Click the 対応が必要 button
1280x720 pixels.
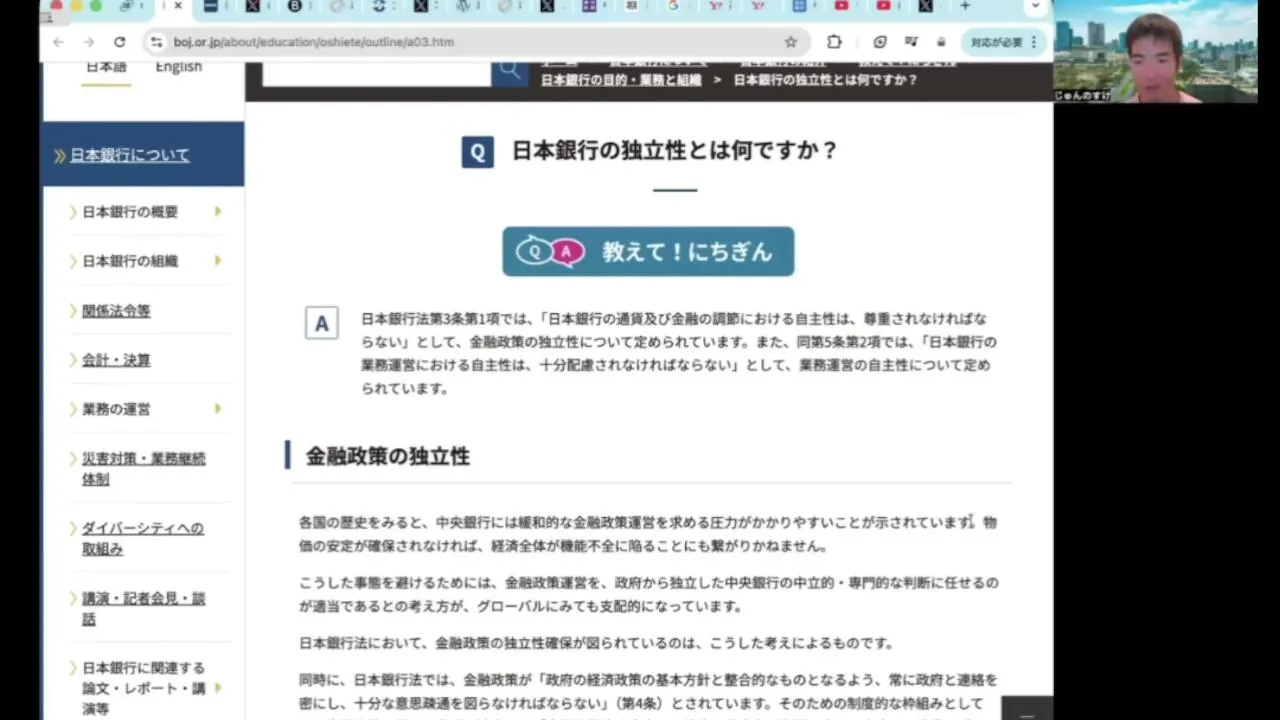click(1004, 42)
